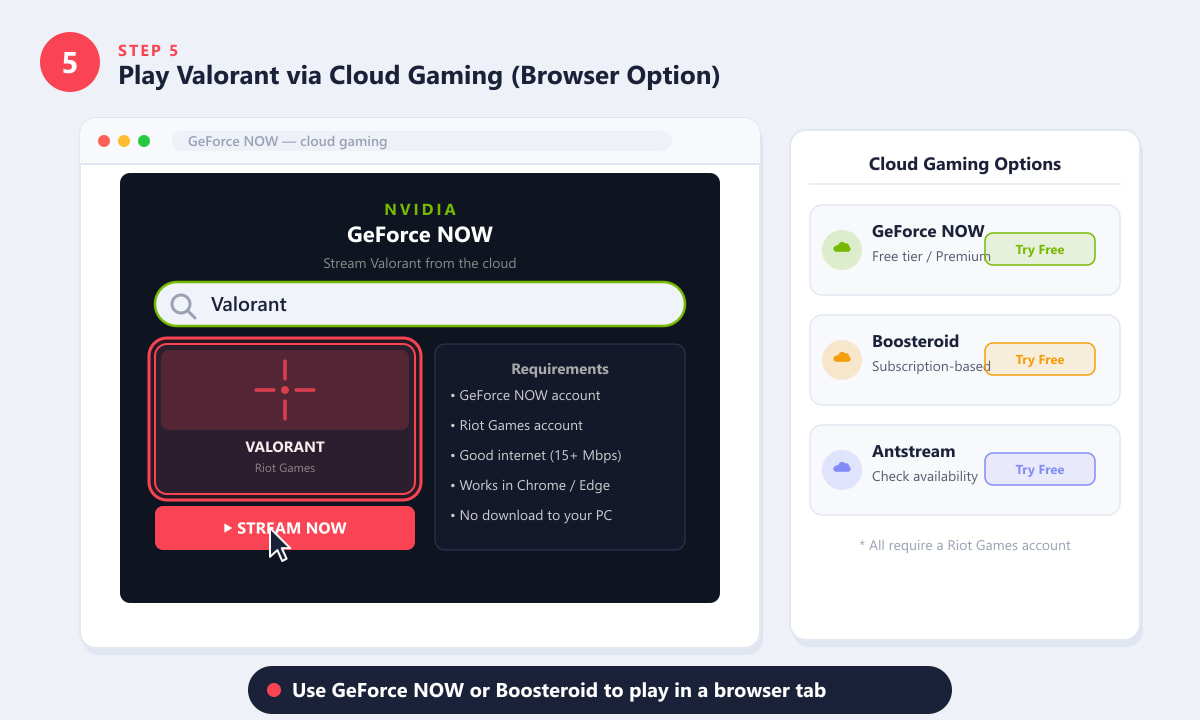Click the yellow minimize window dot
1200x720 pixels.
coord(124,141)
